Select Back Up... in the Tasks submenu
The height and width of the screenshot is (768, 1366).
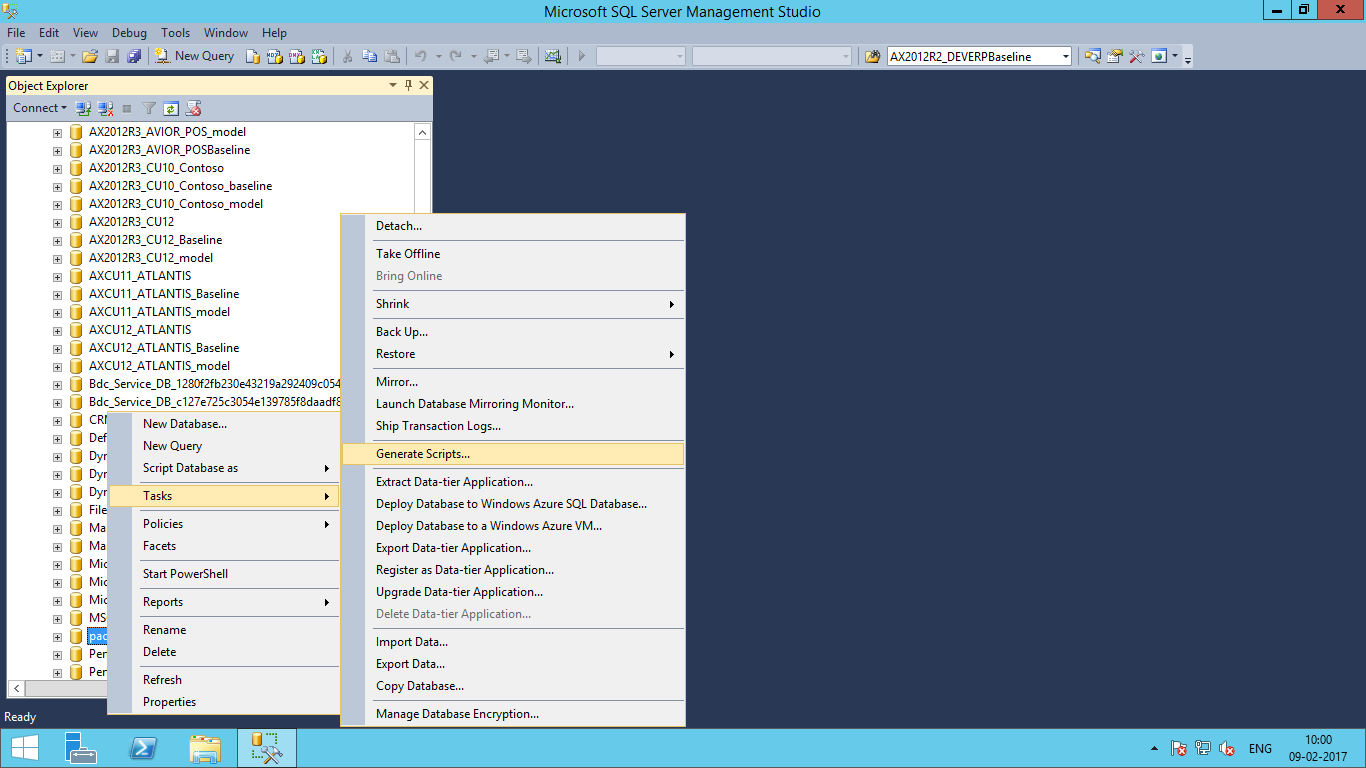click(401, 332)
